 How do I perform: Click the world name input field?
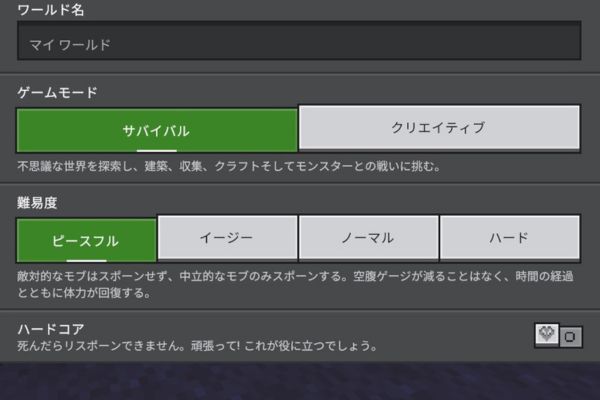pyautogui.click(x=299, y=41)
